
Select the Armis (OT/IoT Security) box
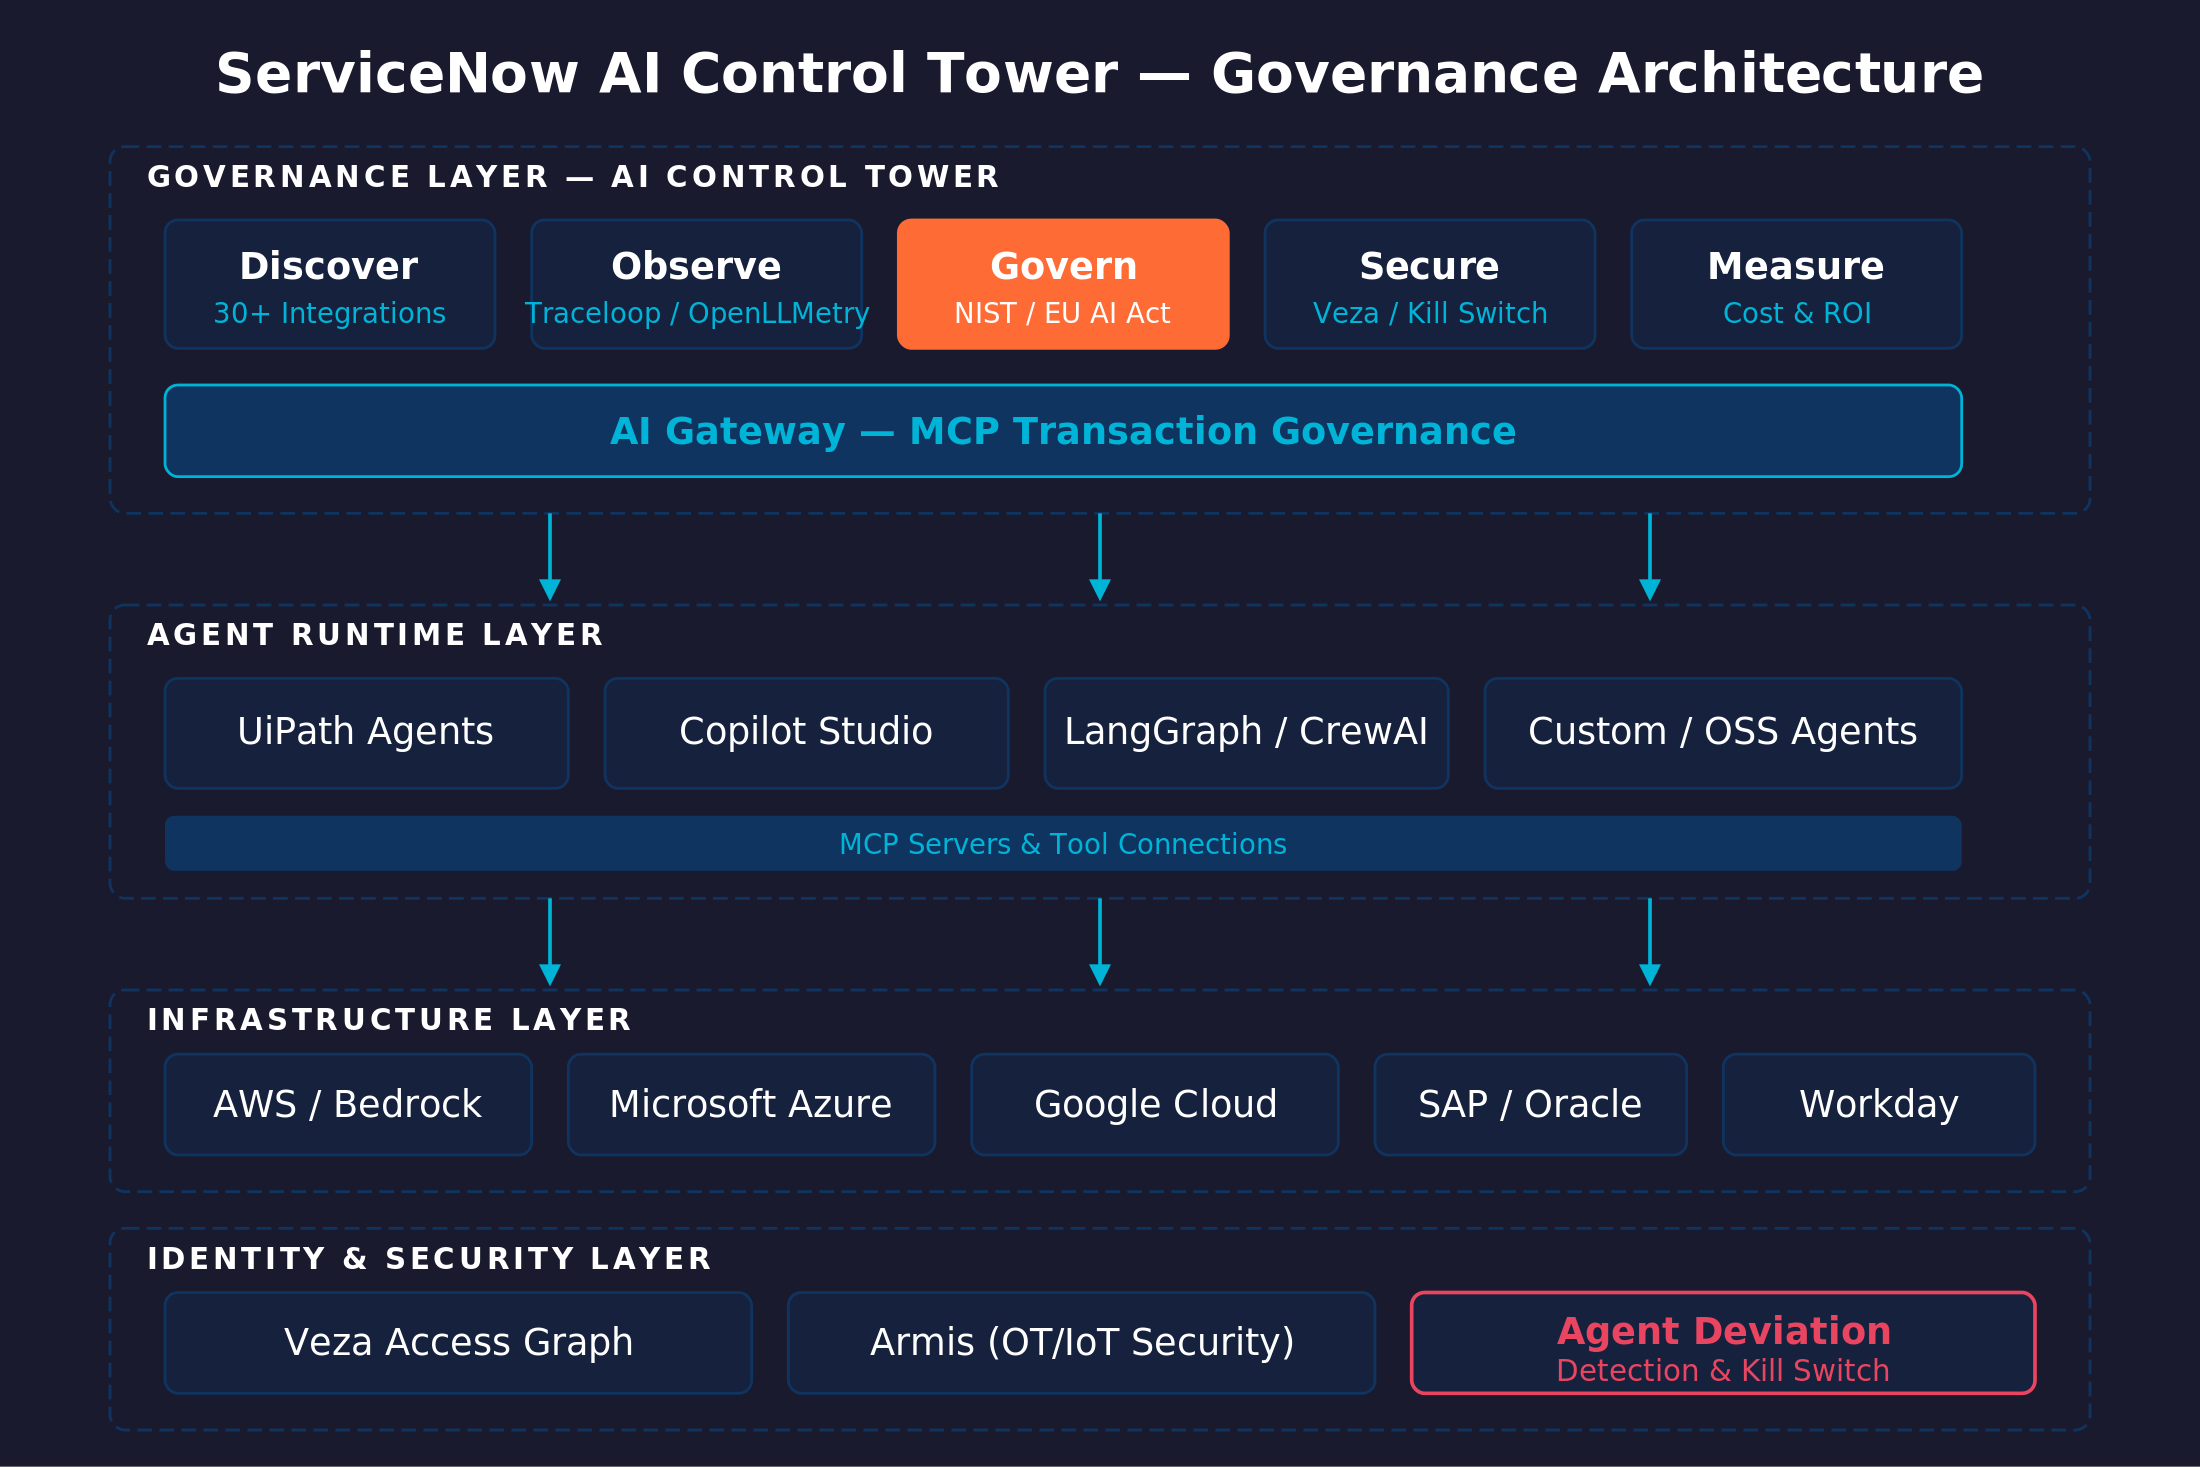(x=1081, y=1342)
